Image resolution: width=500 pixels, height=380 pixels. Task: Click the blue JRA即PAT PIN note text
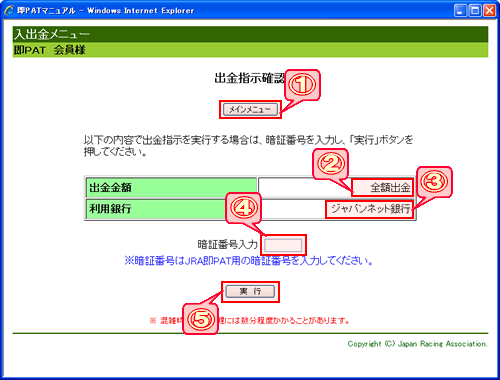pos(249,260)
